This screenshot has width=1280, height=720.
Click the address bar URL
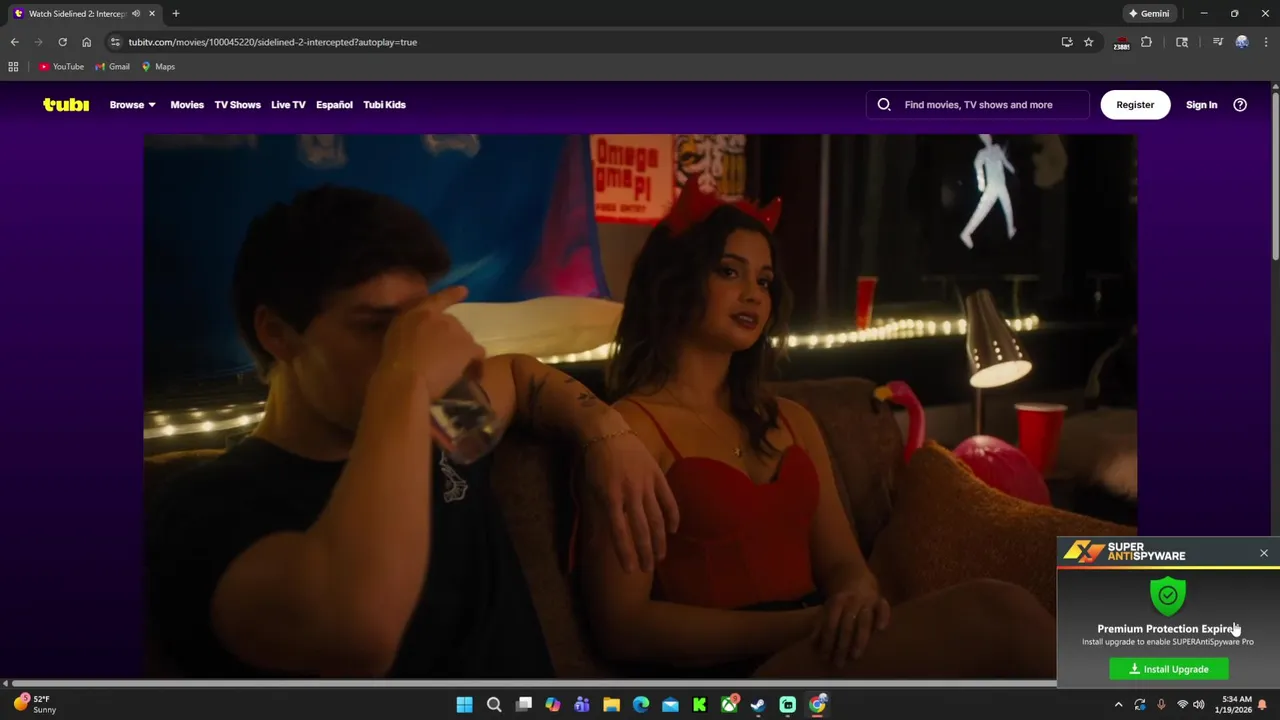272,42
